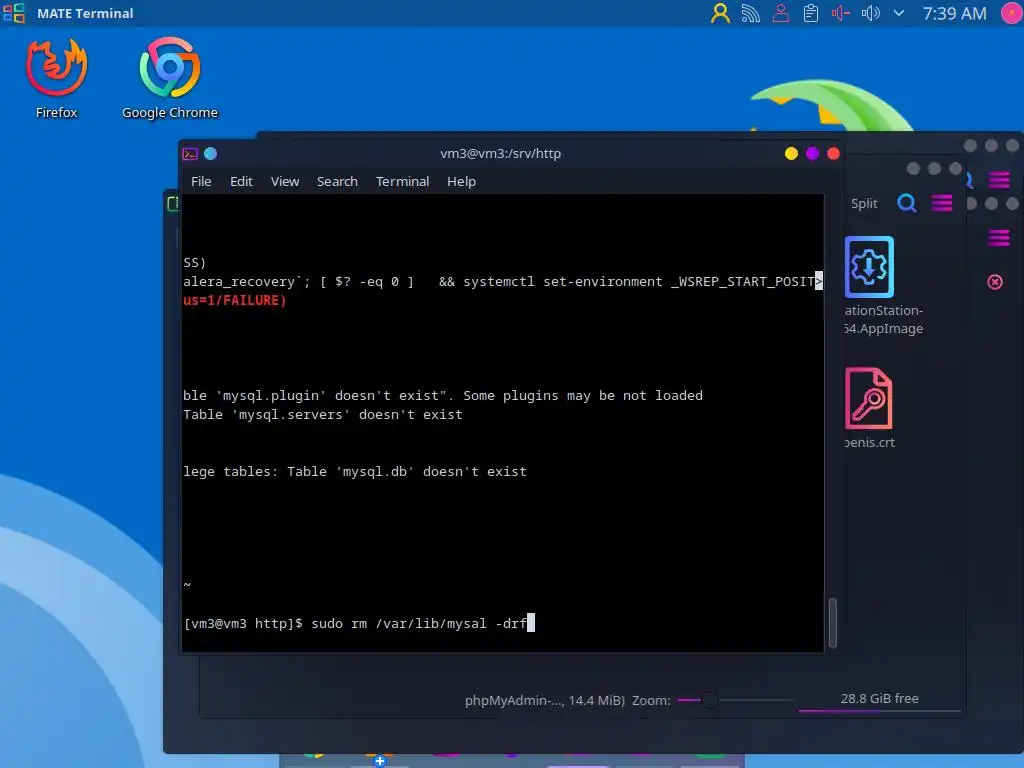Viewport: 1024px width, 768px height.
Task: Click the 7:39 AM clock
Action: (x=954, y=13)
